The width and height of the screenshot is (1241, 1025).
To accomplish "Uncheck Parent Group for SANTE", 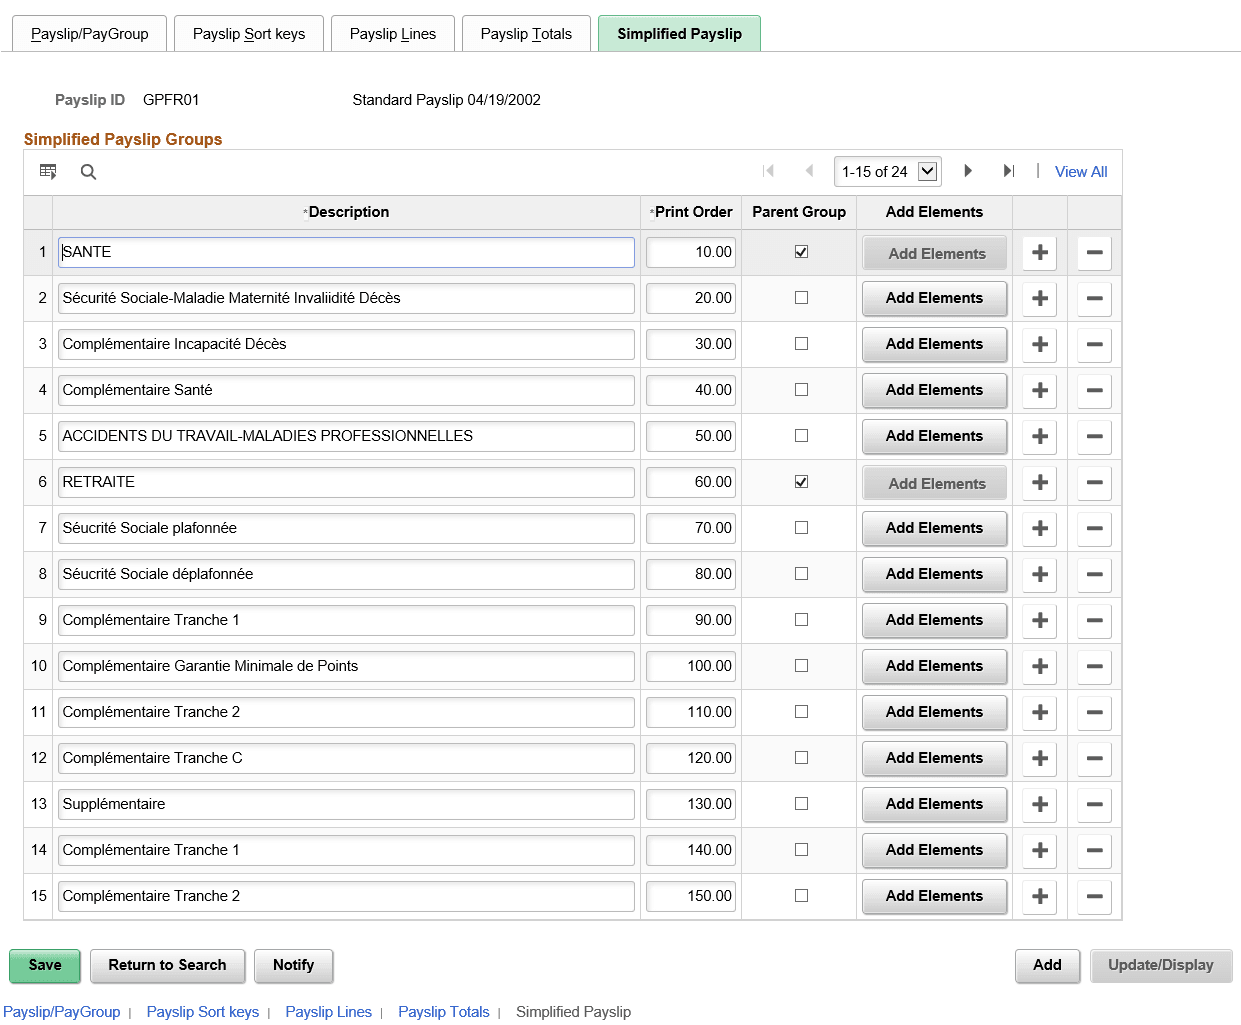I will (x=800, y=251).
